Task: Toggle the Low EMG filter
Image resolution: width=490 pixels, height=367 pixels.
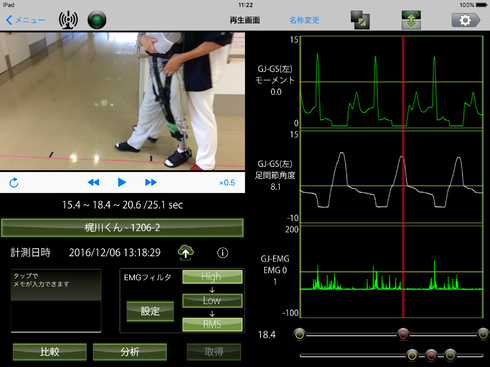Action: click(x=212, y=301)
